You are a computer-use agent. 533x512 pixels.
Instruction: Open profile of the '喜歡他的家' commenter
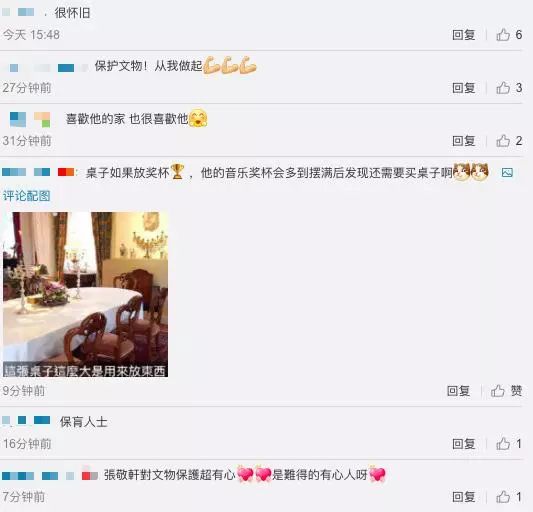[x=30, y=119]
